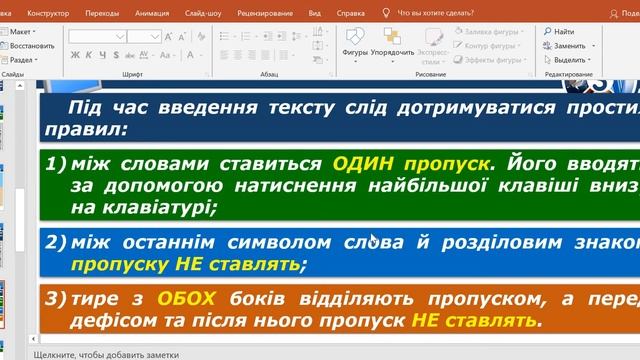Click the orange rule 3 text box

click(340, 309)
